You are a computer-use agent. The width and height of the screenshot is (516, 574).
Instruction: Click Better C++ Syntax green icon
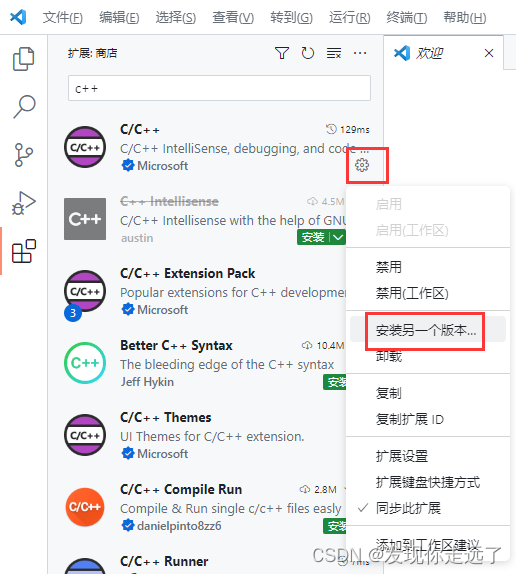click(85, 363)
